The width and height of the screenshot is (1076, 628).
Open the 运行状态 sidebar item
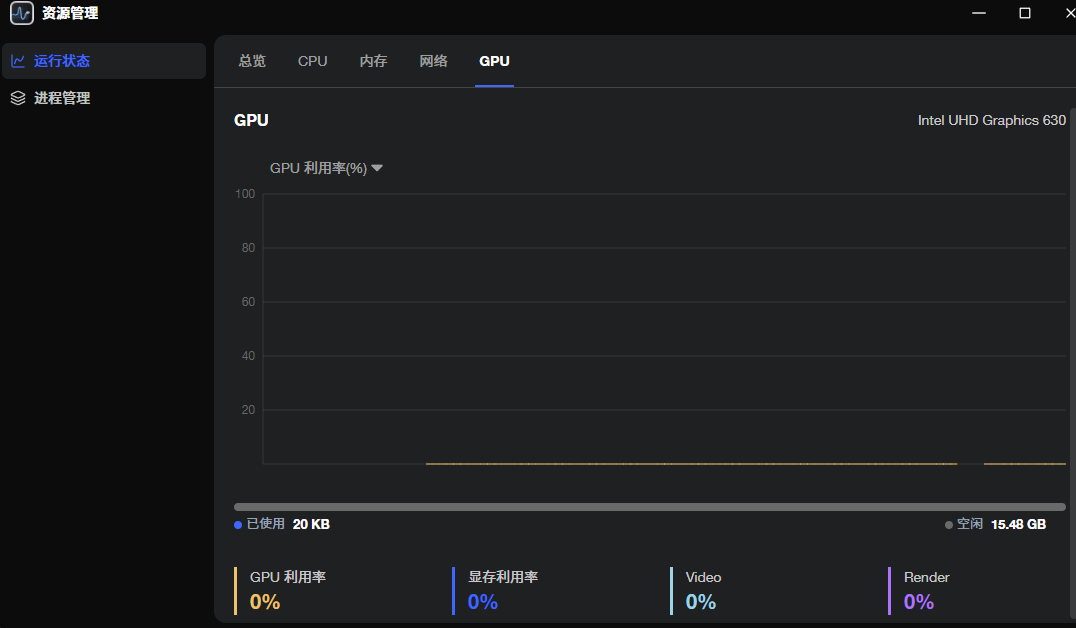[x=104, y=61]
